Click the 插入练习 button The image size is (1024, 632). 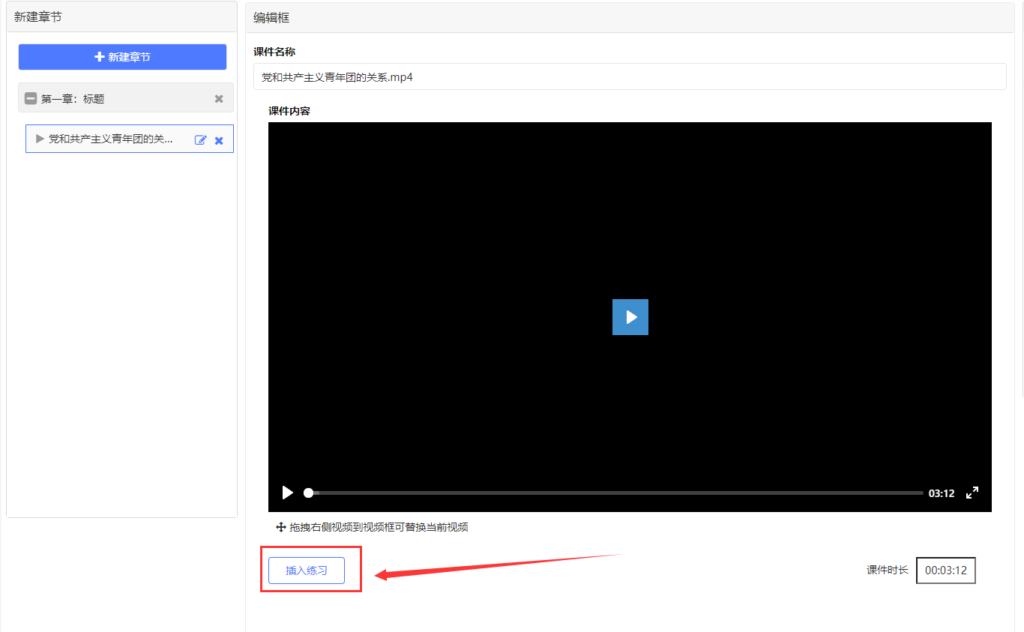pyautogui.click(x=306, y=570)
